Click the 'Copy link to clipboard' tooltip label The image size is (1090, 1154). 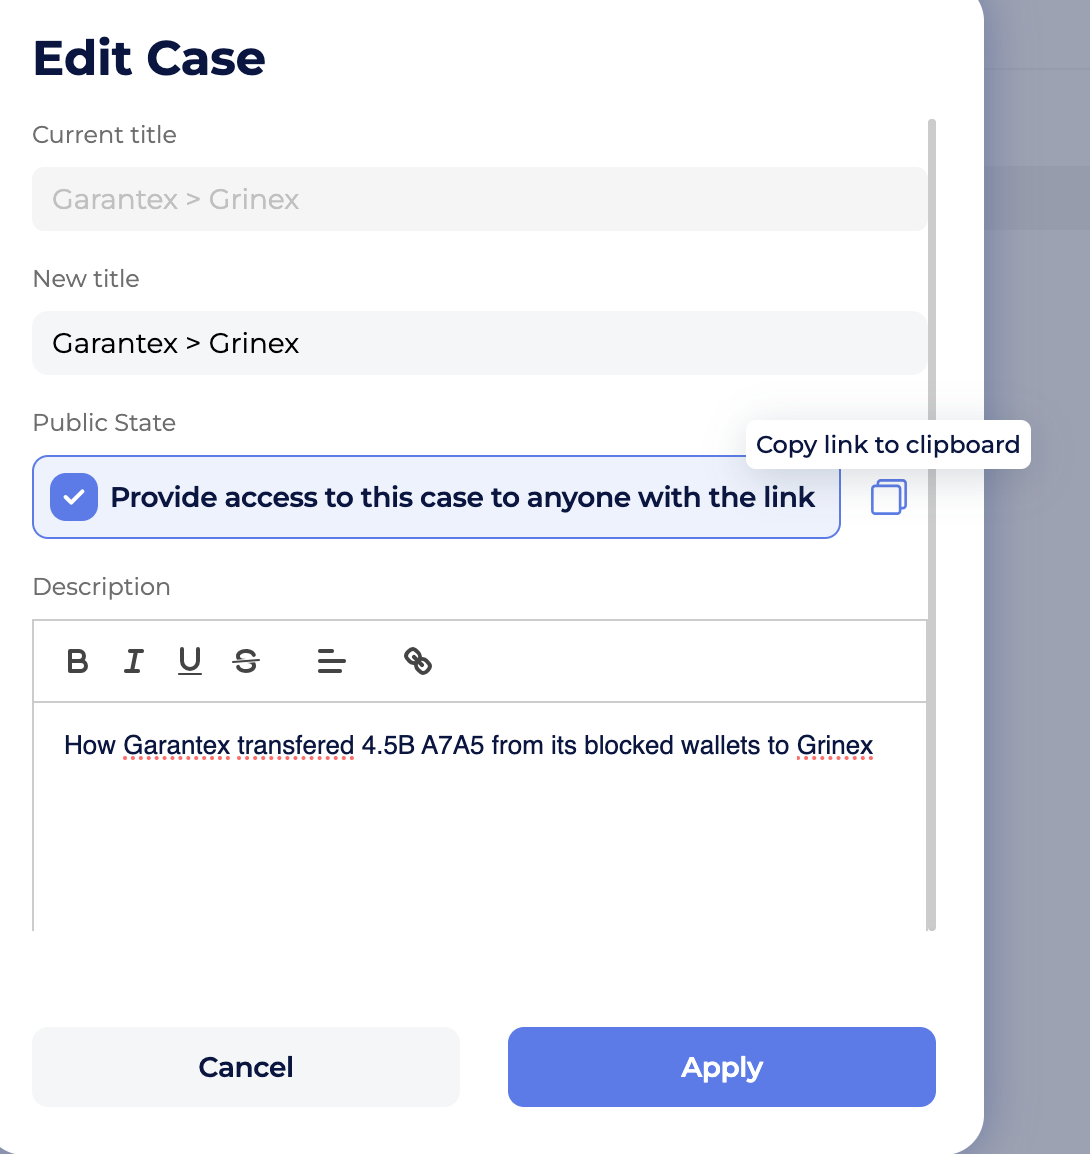point(887,444)
